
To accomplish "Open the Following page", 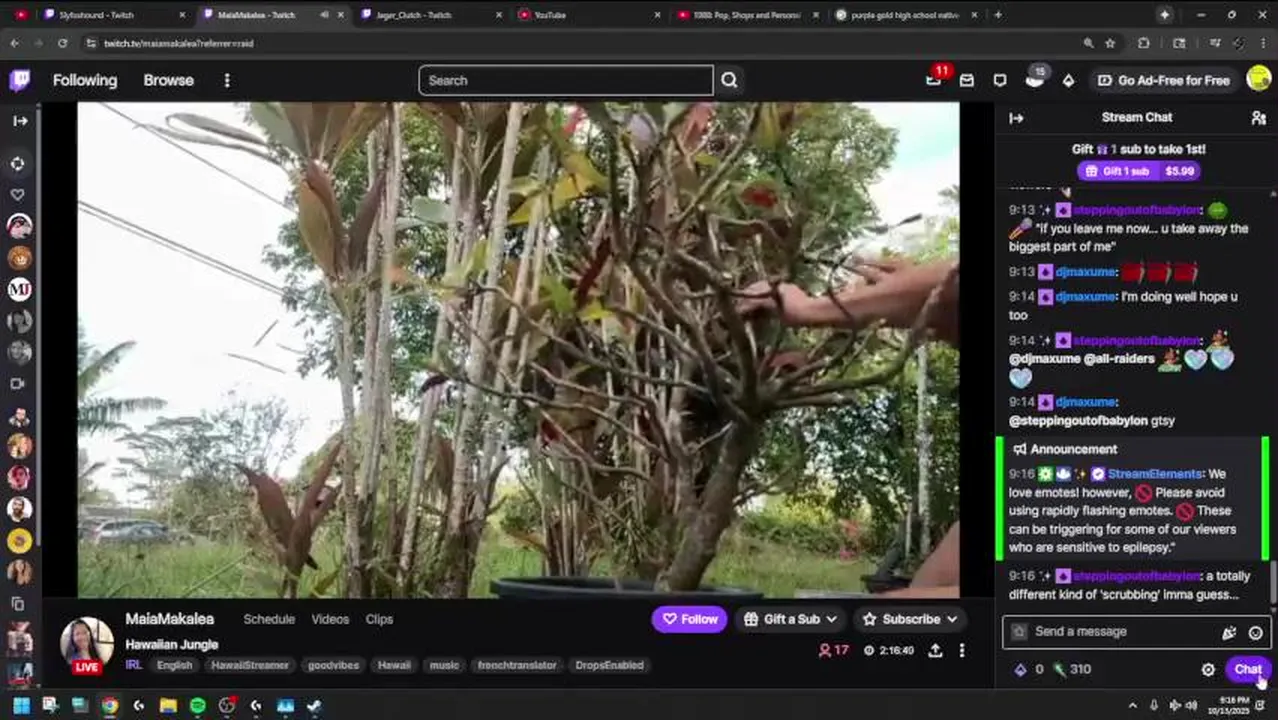I will (x=85, y=80).
